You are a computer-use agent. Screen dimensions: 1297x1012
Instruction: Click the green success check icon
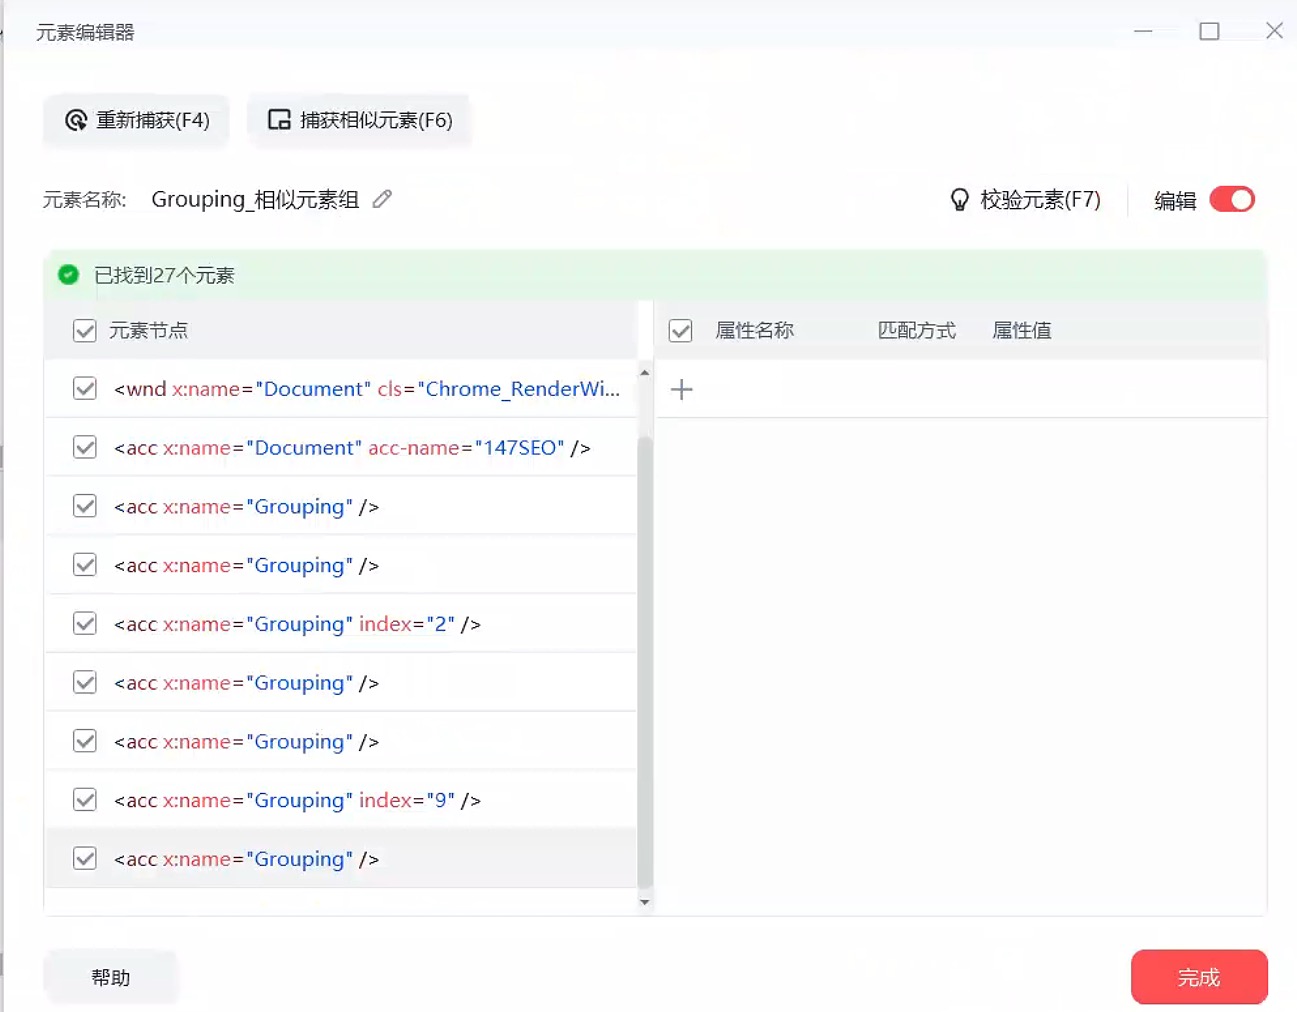pos(68,275)
